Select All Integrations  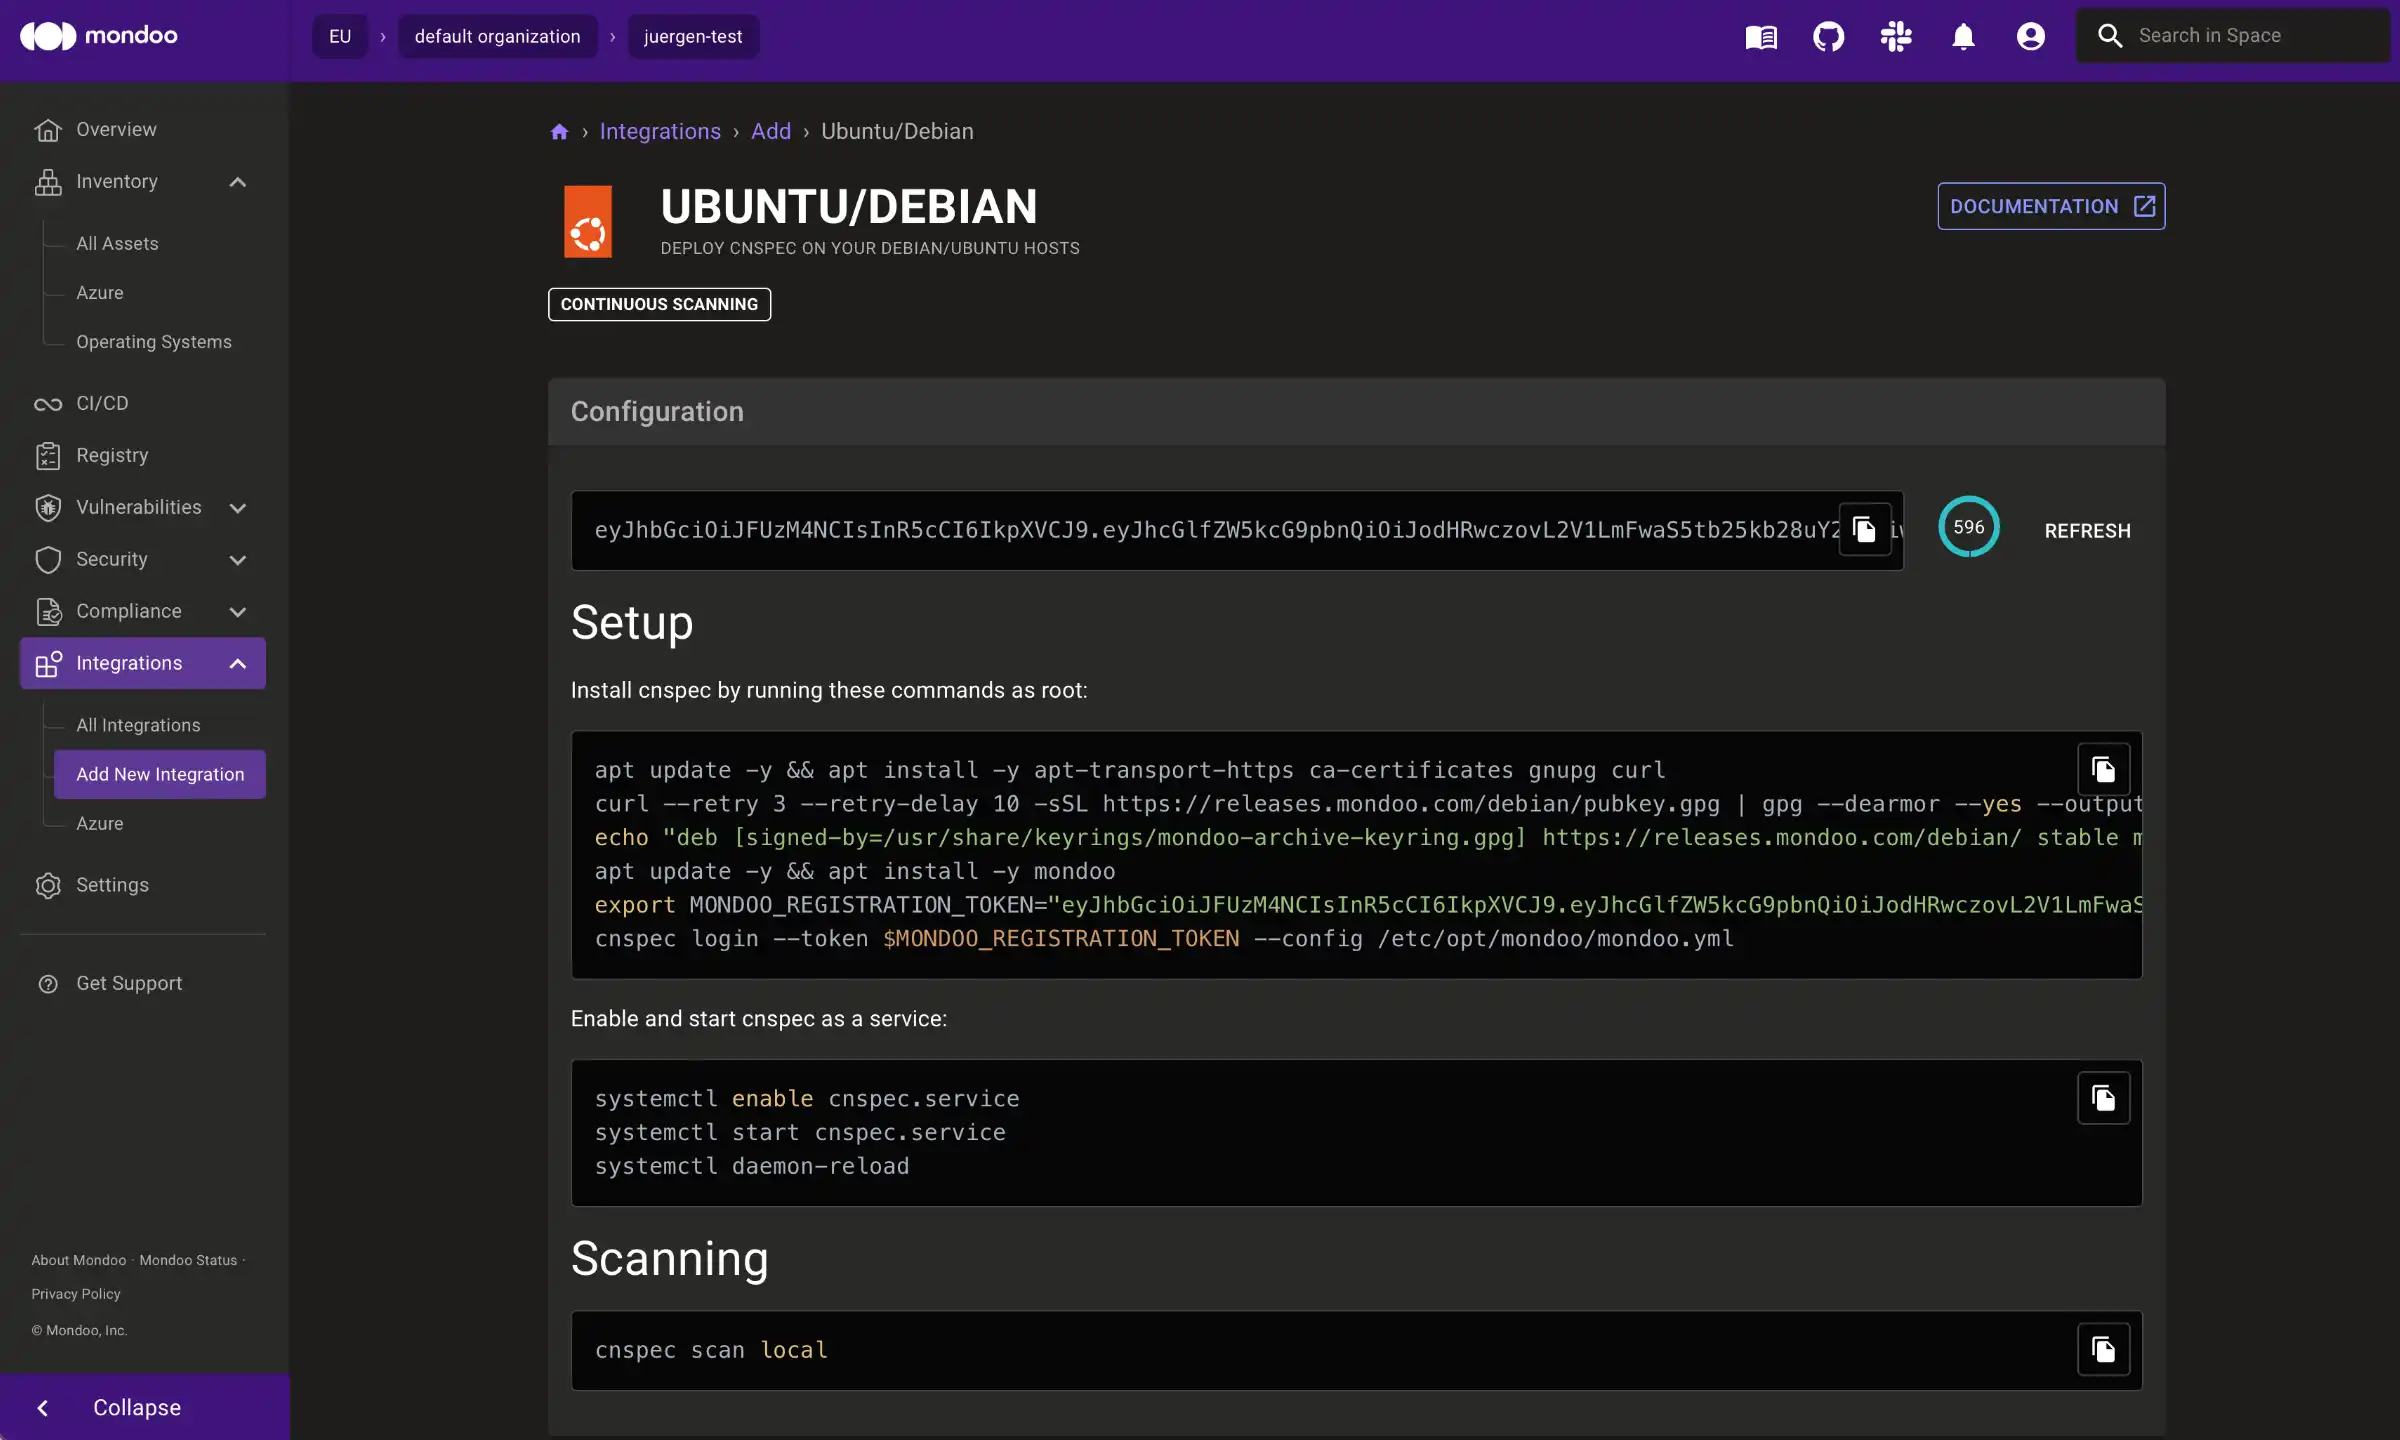(x=138, y=726)
